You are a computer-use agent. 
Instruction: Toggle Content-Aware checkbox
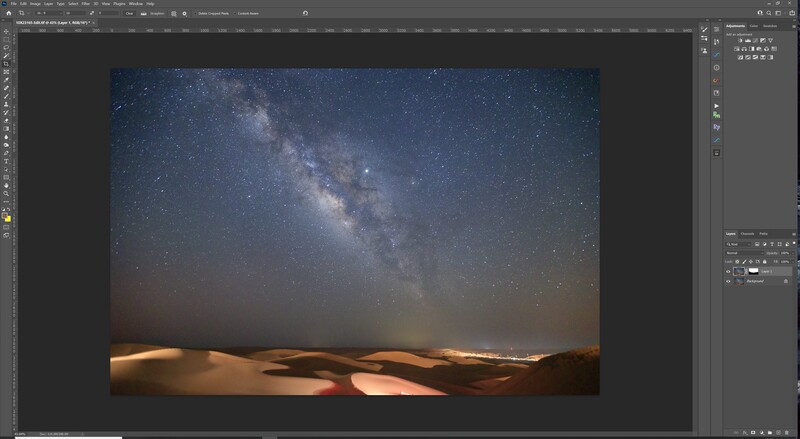235,13
